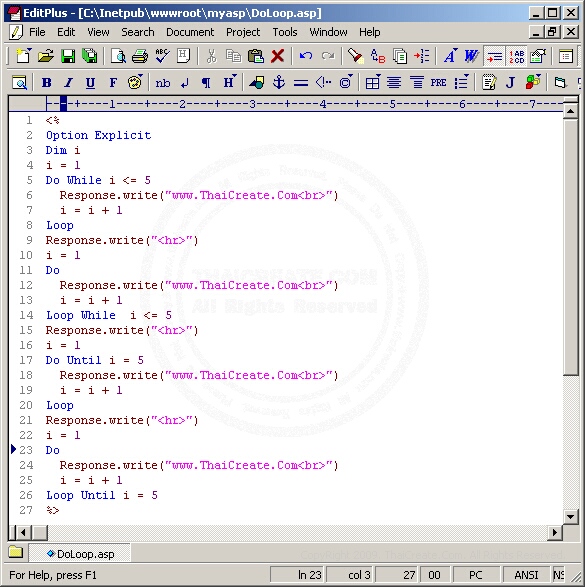Click the Set Font icon A
This screenshot has width=585, height=587.
click(450, 56)
